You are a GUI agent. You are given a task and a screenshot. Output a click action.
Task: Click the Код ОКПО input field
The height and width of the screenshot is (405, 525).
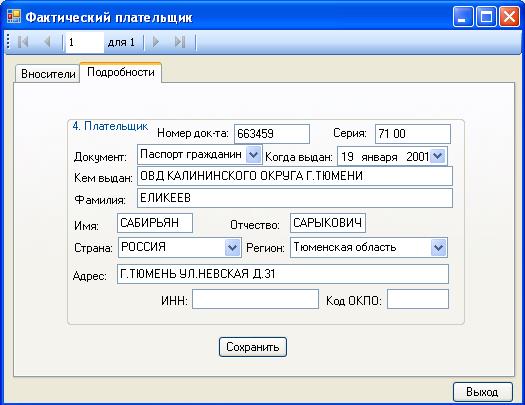418,299
